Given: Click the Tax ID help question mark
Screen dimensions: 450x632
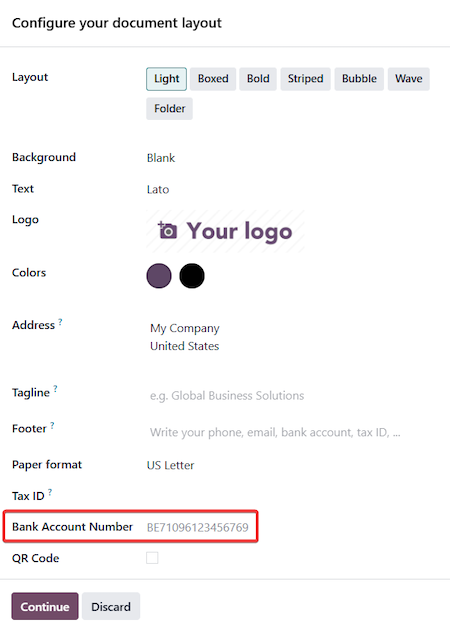Looking at the screenshot, I should click(50, 492).
